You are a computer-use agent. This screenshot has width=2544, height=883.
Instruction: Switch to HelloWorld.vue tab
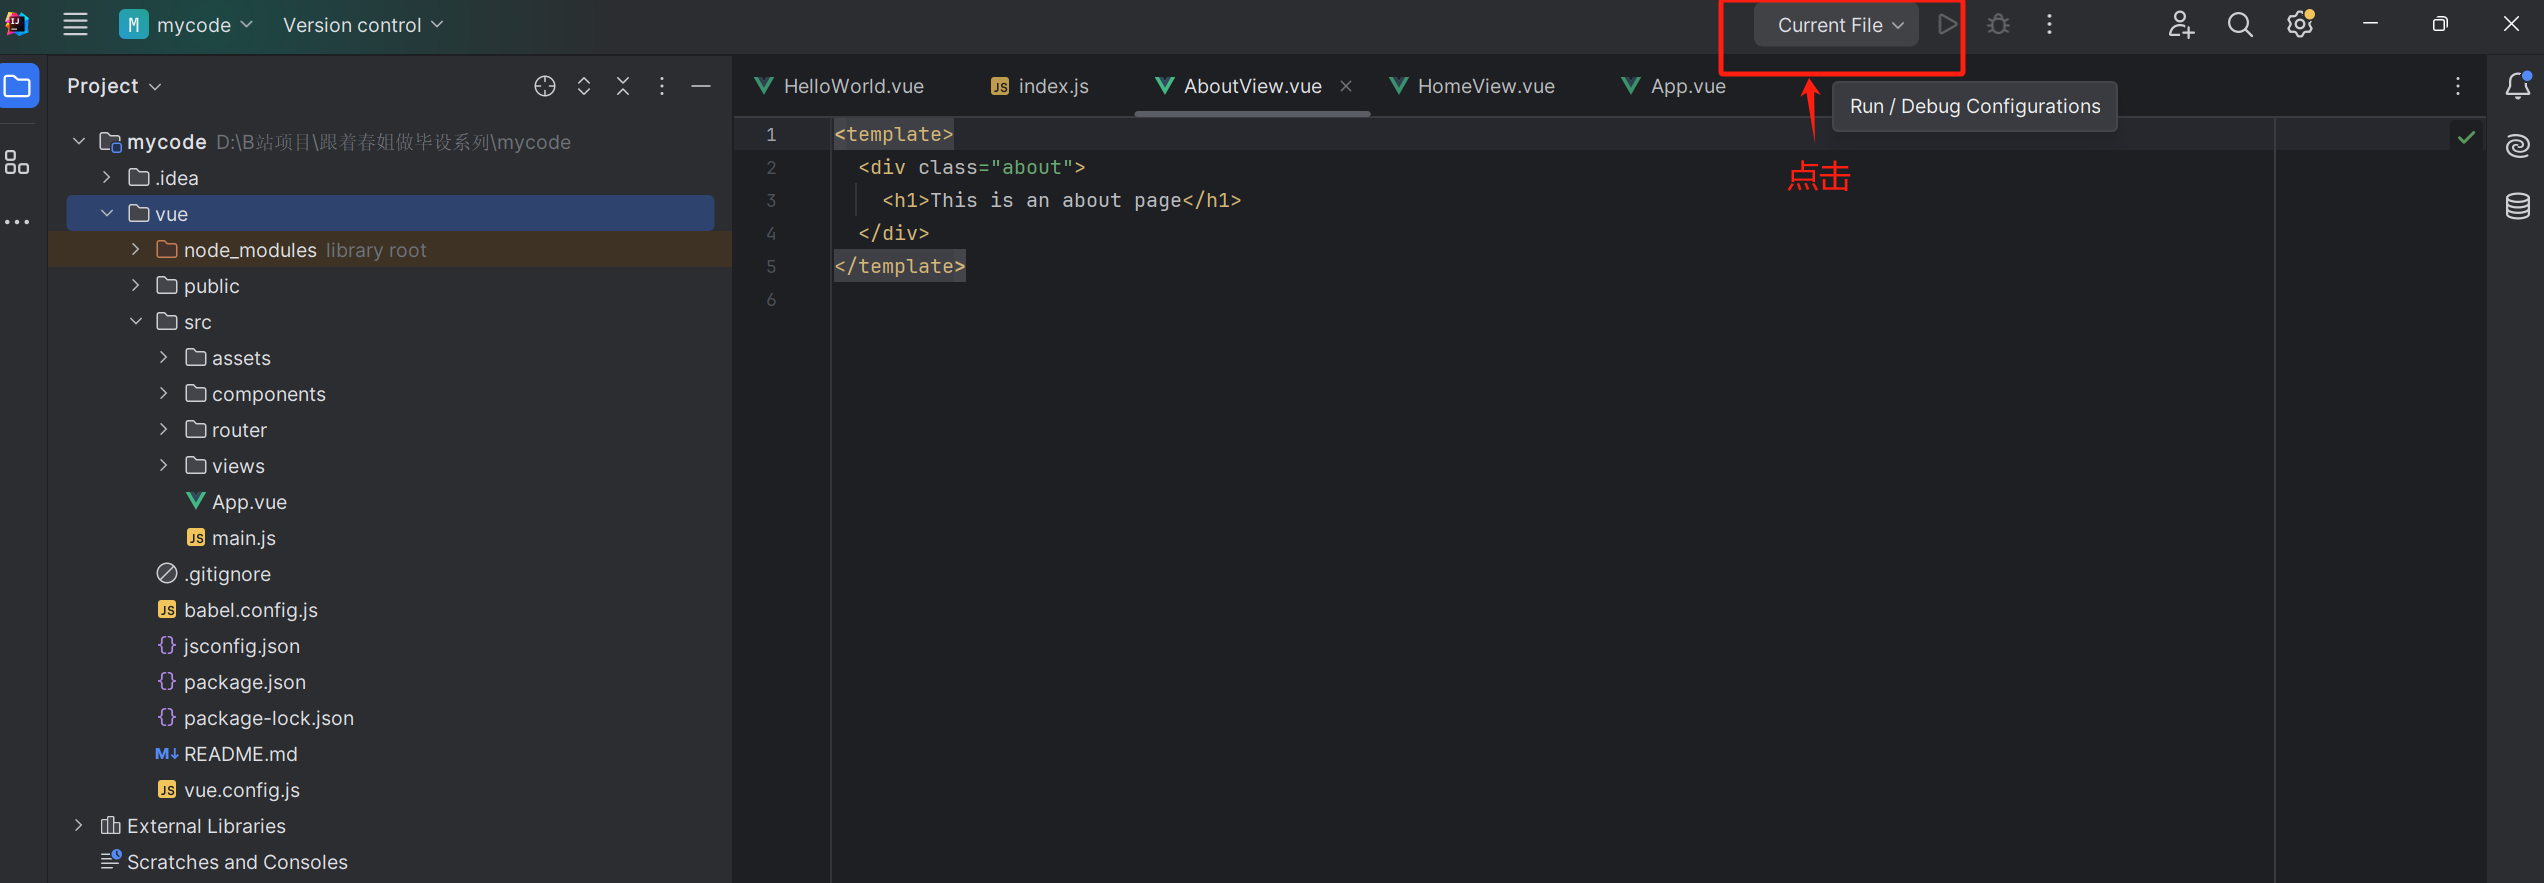tap(839, 86)
